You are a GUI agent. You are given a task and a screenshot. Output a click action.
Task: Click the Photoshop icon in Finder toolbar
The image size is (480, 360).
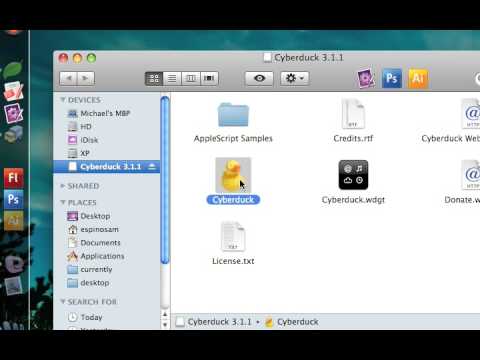[392, 78]
